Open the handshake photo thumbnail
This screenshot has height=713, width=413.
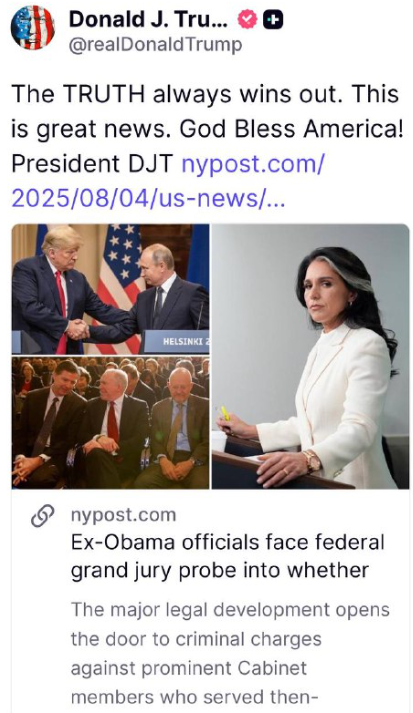click(x=111, y=289)
